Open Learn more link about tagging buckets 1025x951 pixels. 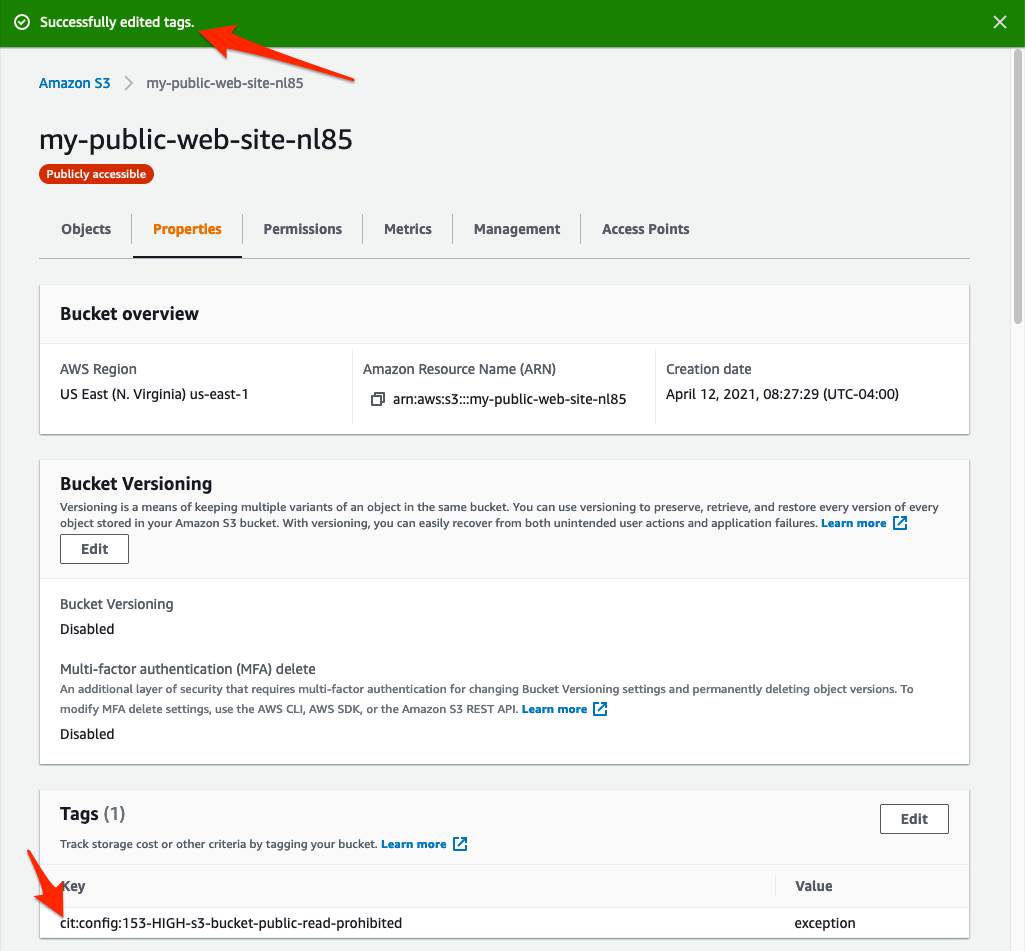(x=414, y=844)
